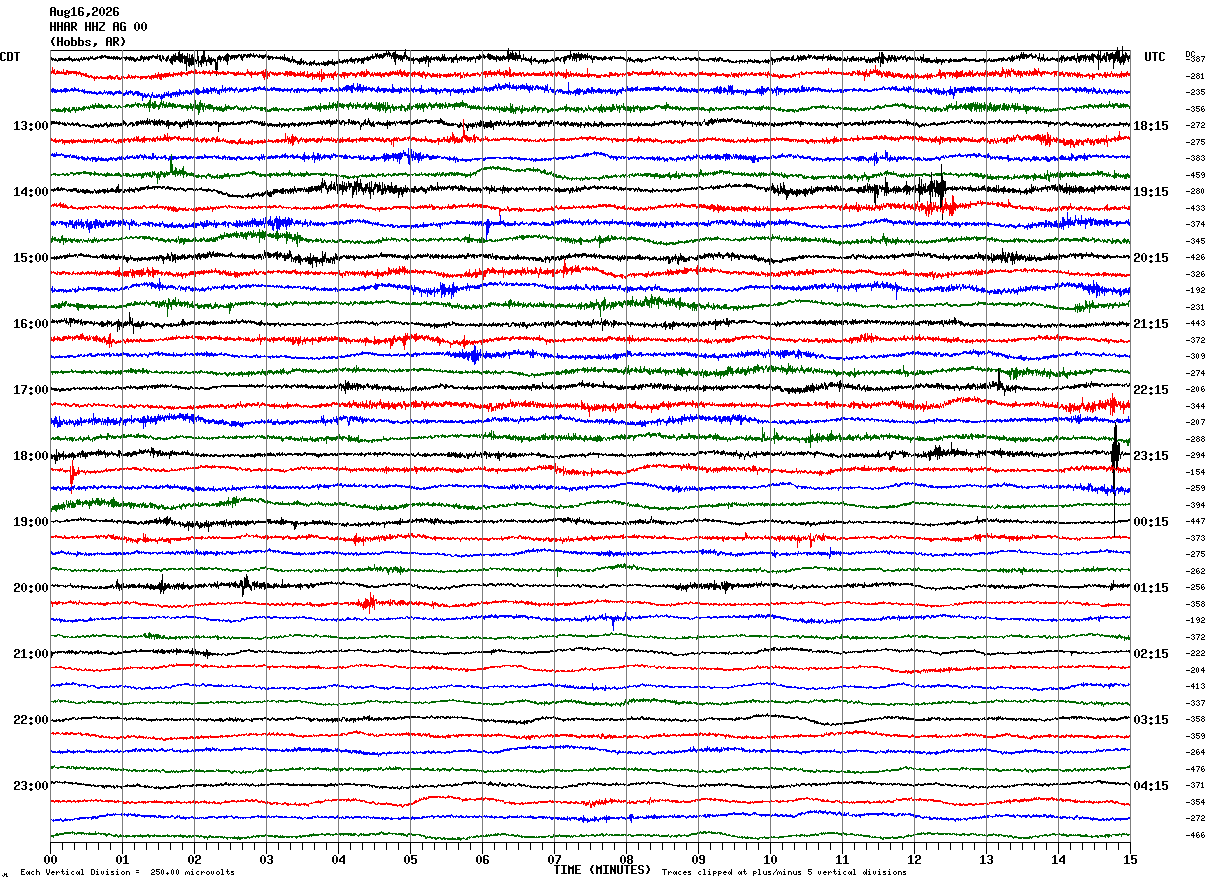Click the DC offset value -256
Image resolution: width=1210 pixels, height=886 pixels.
(x=1195, y=587)
